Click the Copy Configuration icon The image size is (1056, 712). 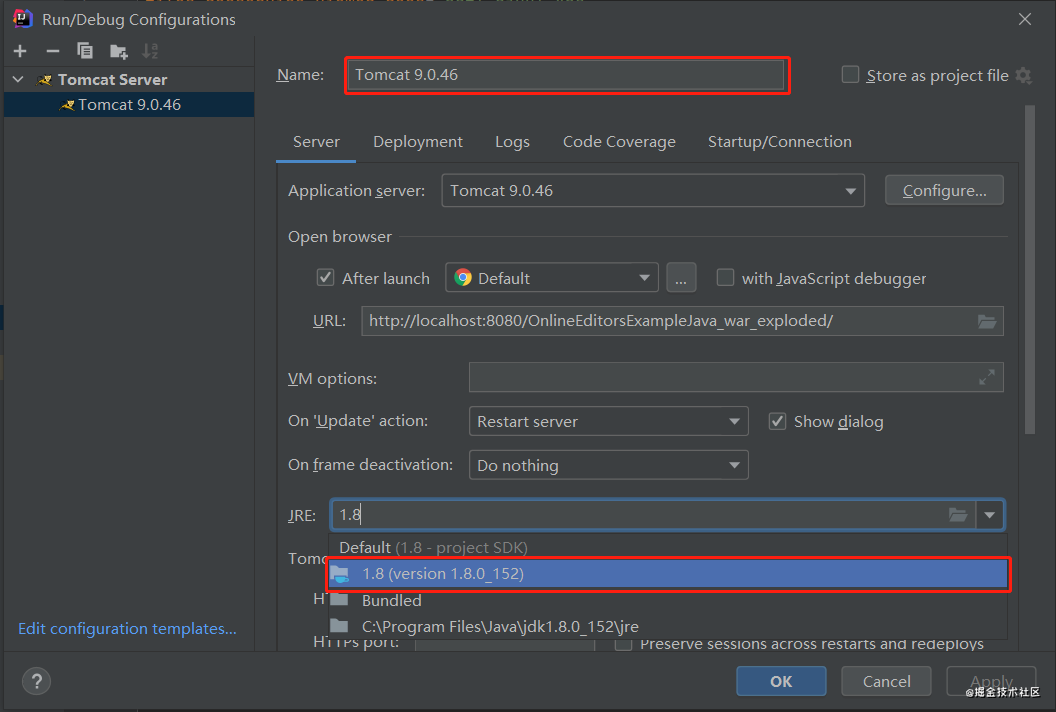(x=85, y=51)
